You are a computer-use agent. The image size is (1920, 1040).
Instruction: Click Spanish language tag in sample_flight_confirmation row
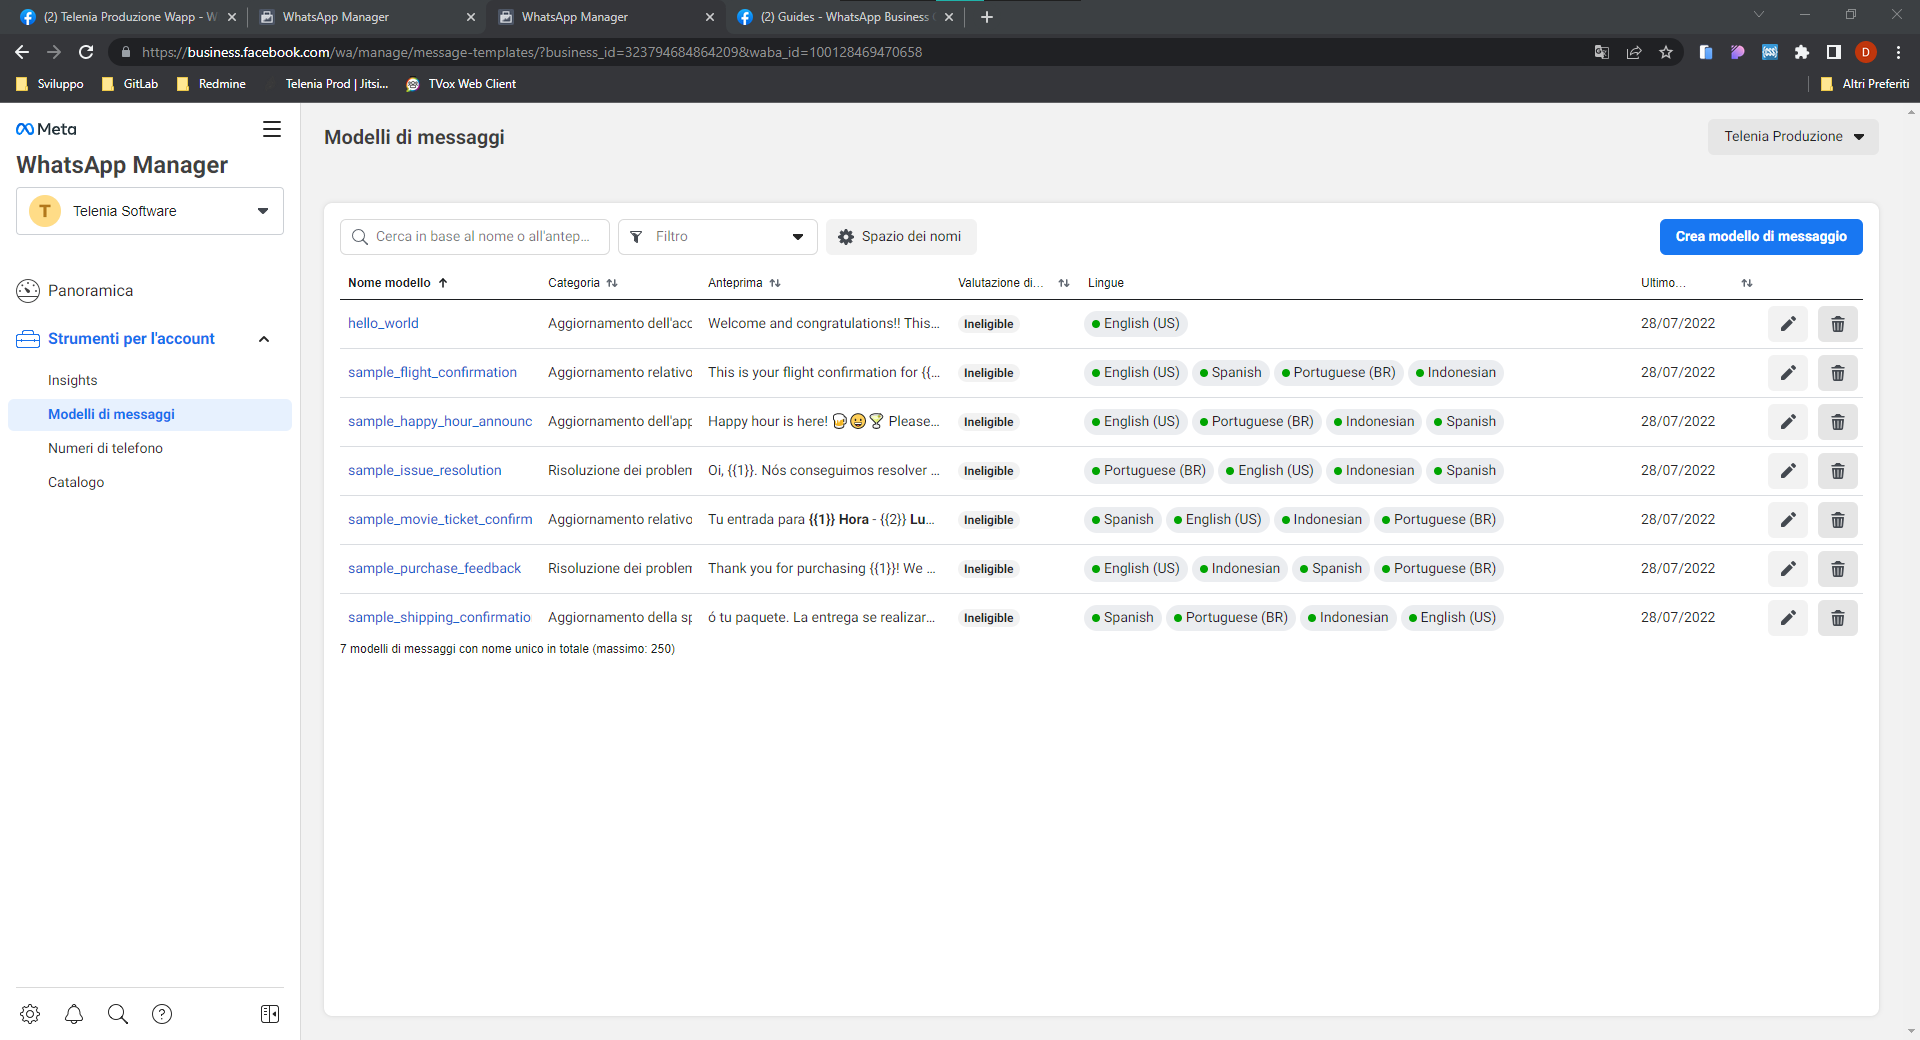[1230, 373]
